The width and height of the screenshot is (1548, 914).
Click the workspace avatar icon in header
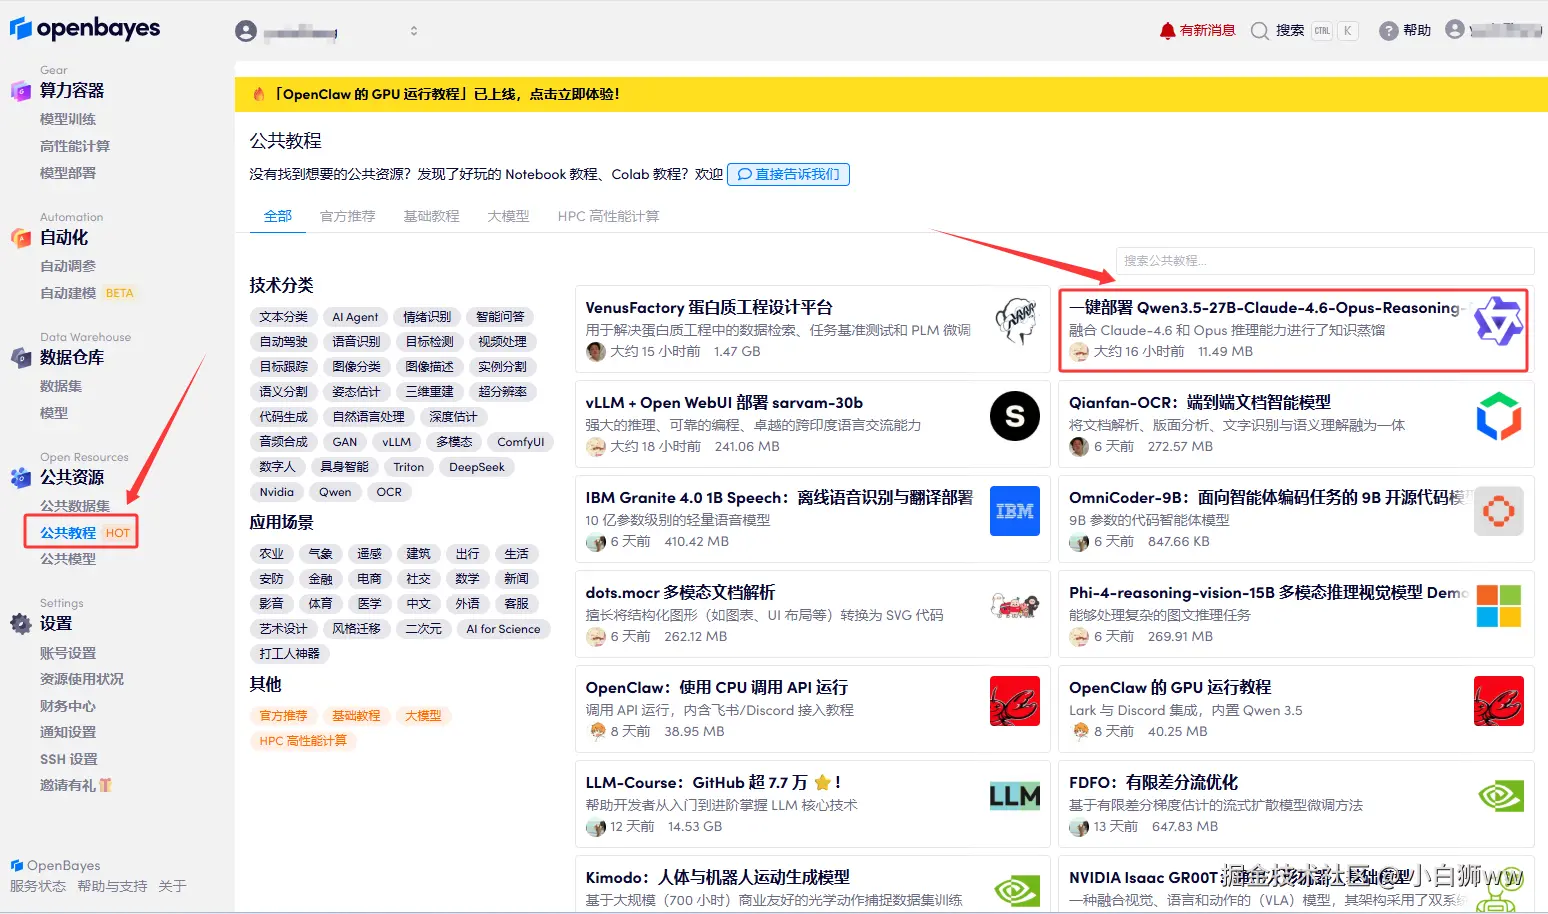[246, 31]
